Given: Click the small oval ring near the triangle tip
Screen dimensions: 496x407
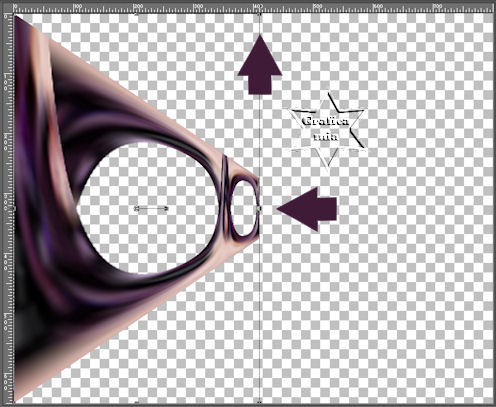Looking at the screenshot, I should 243,208.
